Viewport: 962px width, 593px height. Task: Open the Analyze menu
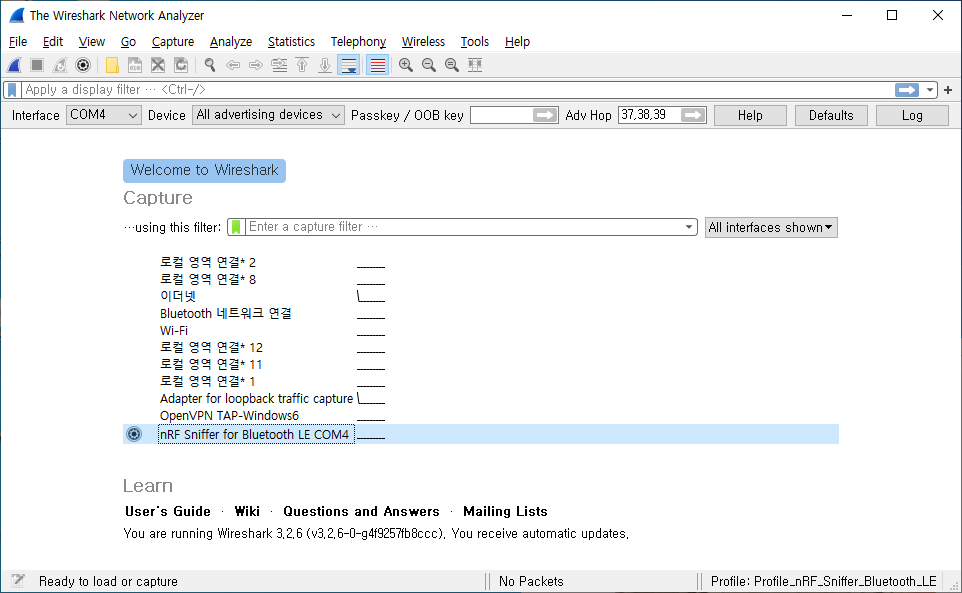point(231,42)
